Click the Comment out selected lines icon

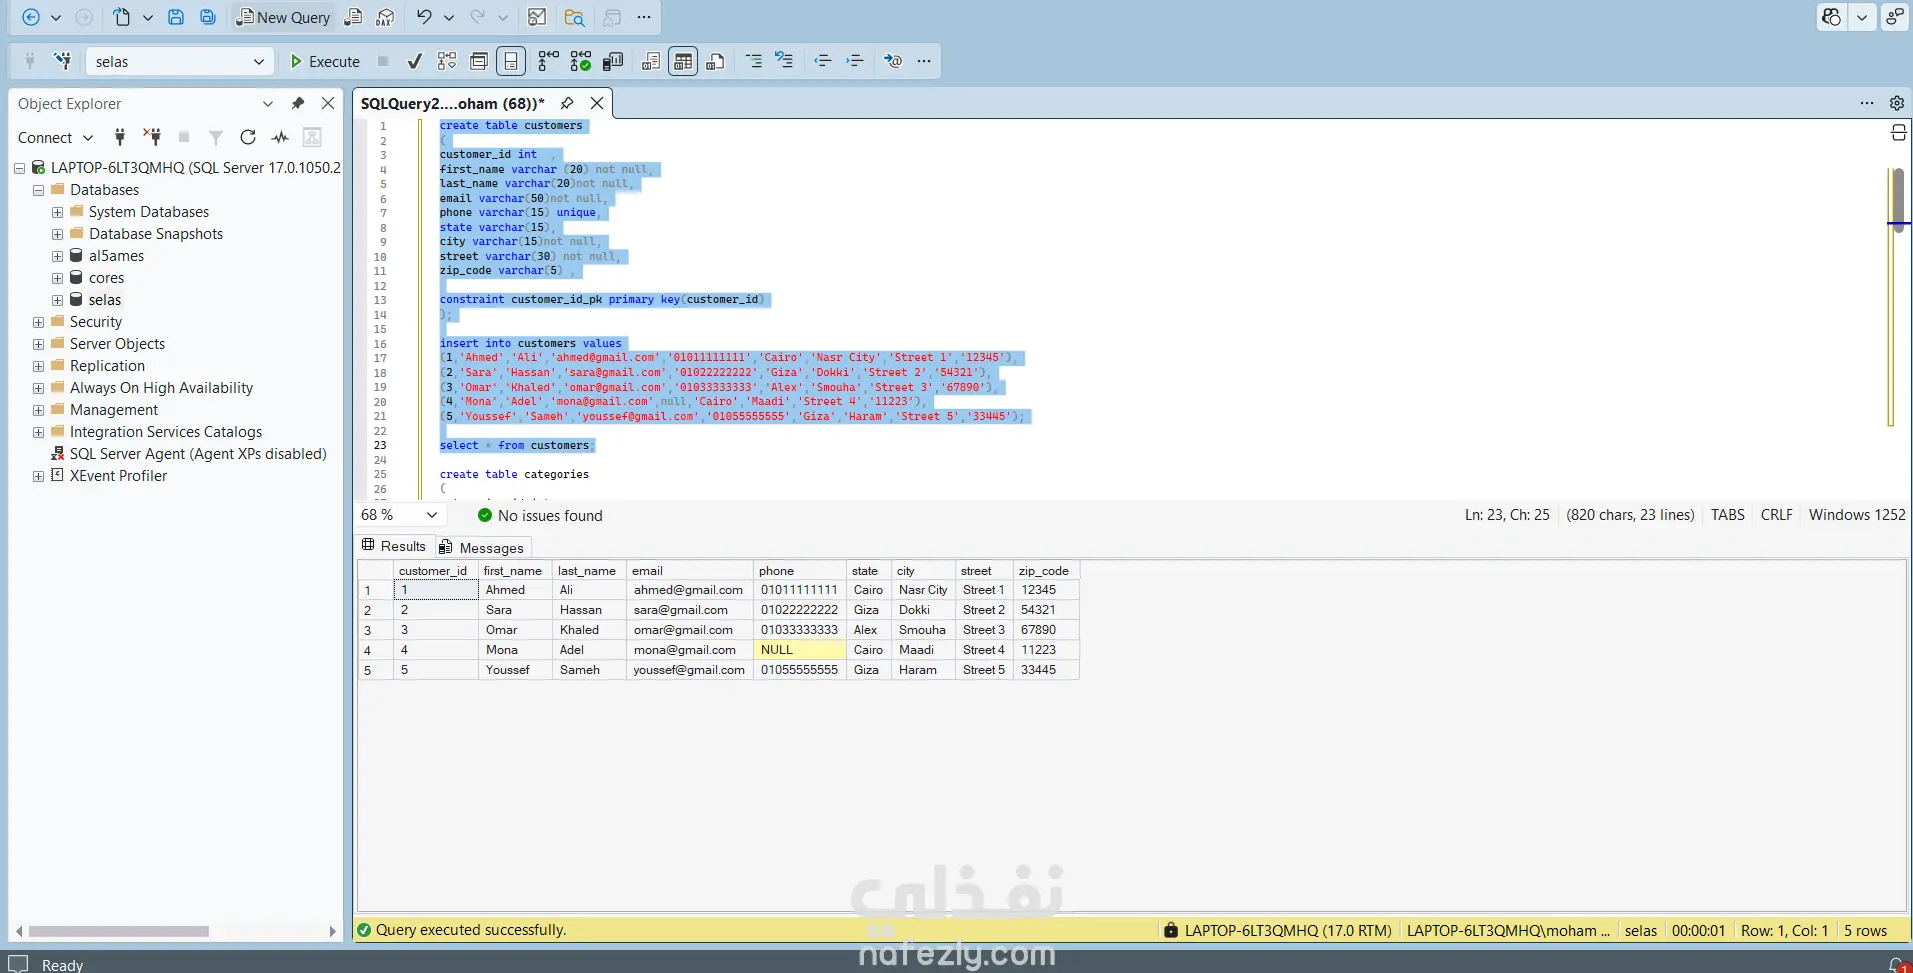754,62
